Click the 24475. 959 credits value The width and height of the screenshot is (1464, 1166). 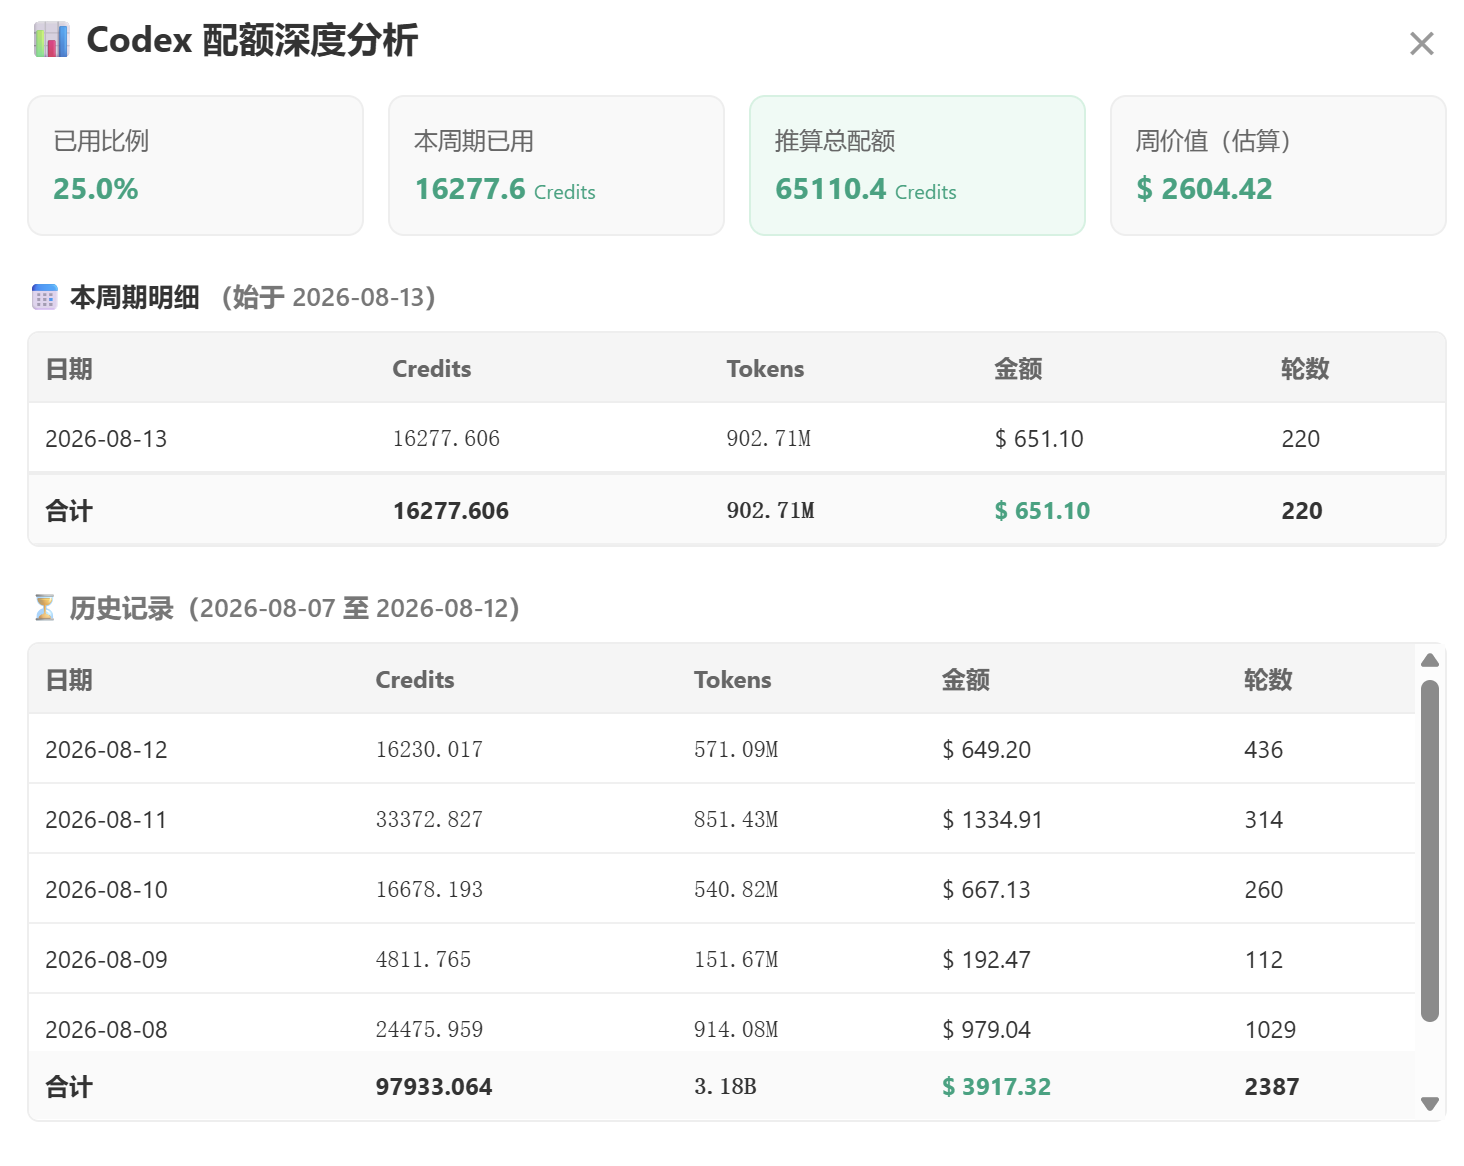coord(429,1030)
